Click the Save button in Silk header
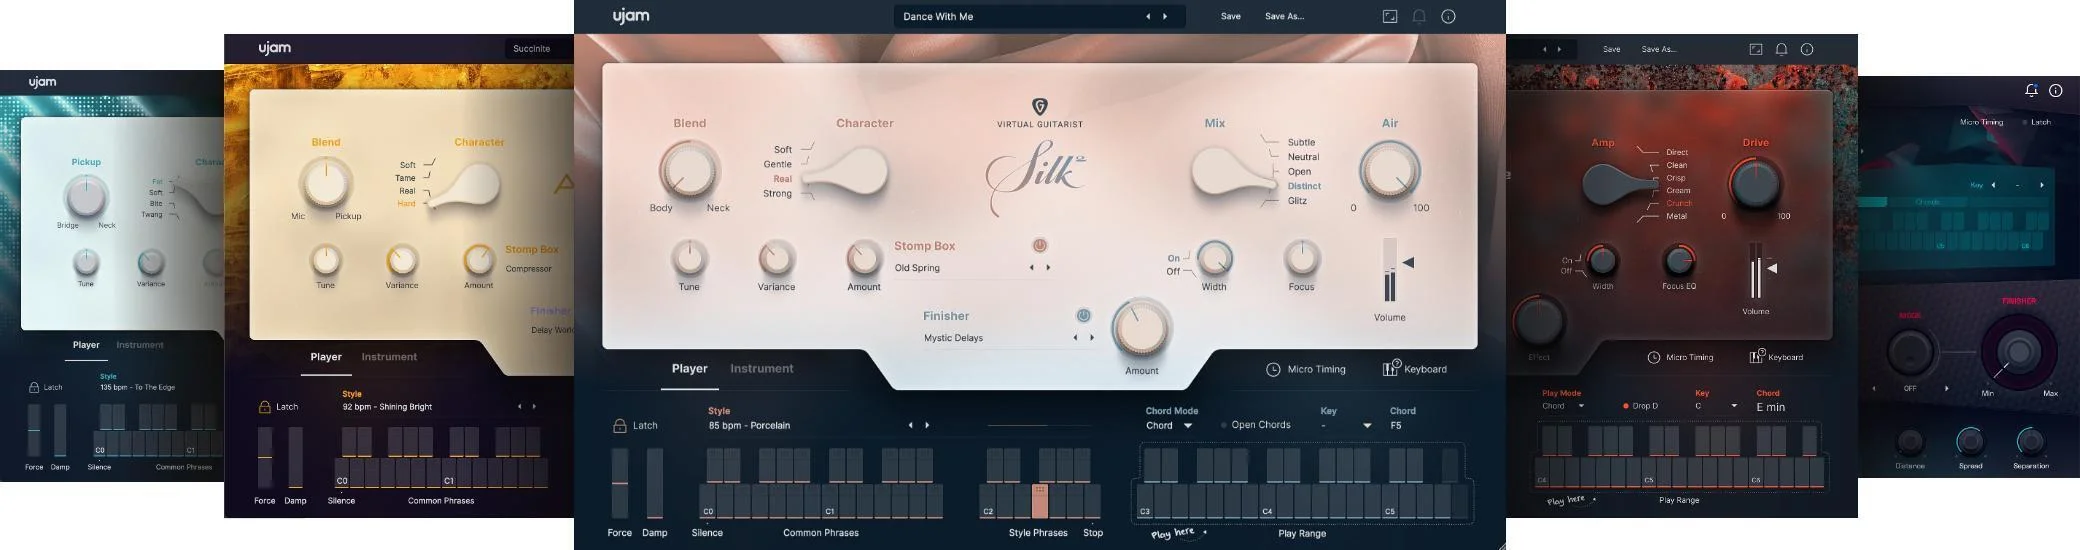2080x550 pixels. pos(1231,16)
